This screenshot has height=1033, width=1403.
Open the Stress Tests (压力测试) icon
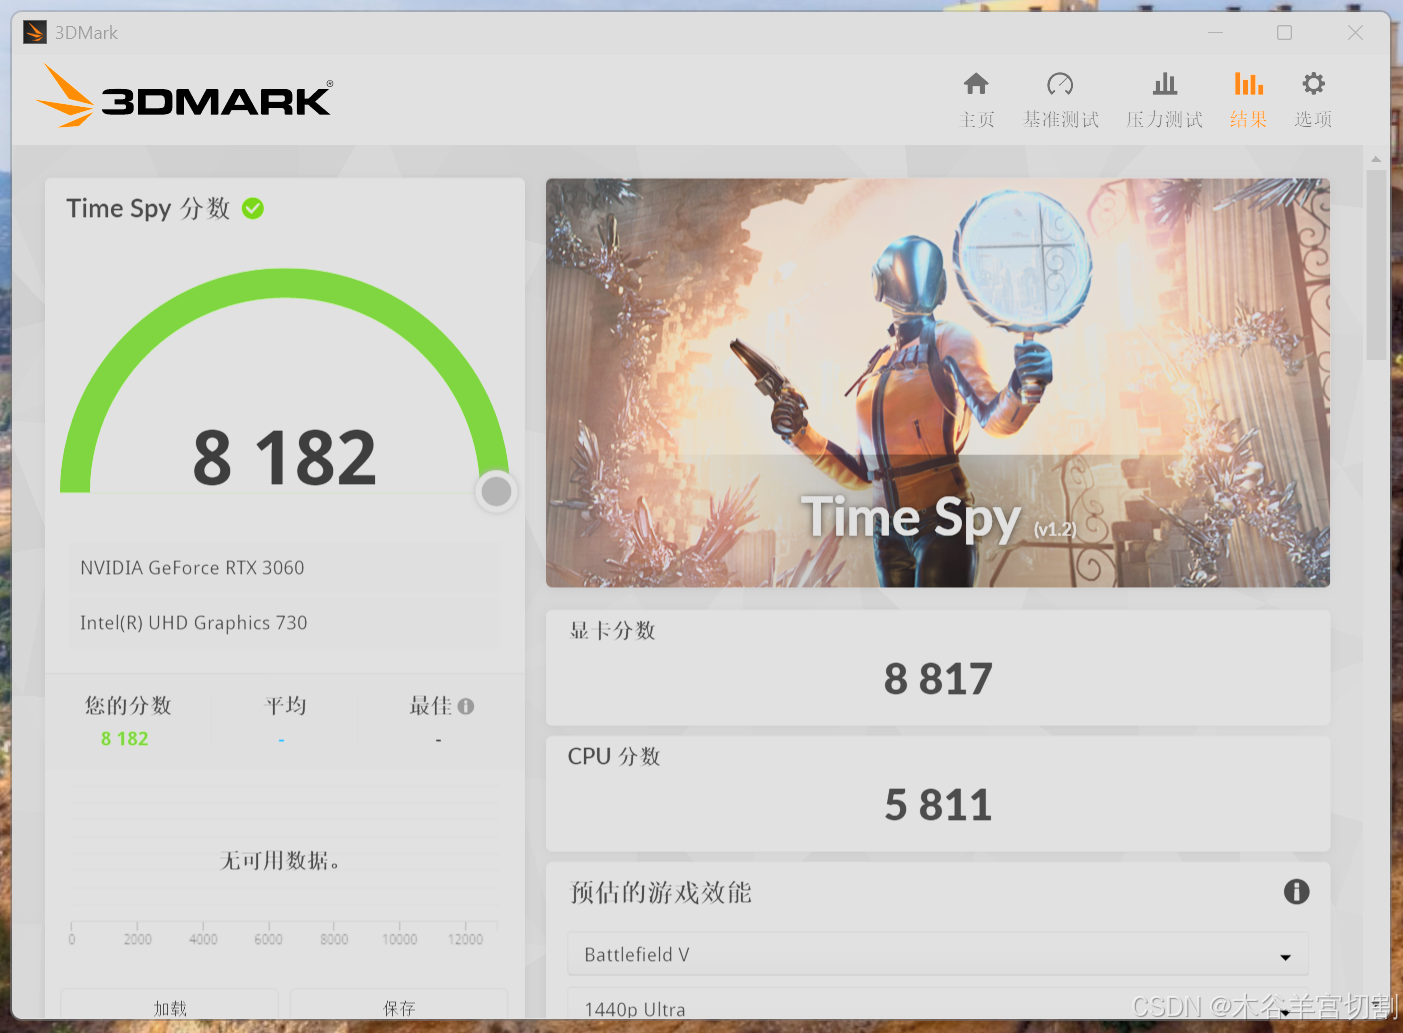click(1165, 84)
